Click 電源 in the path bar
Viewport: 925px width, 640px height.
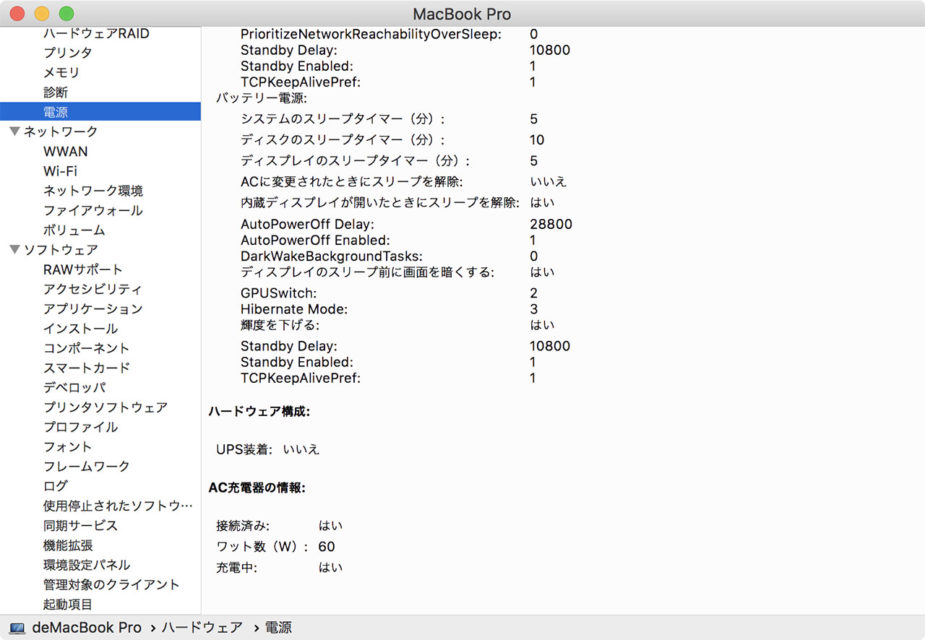tap(278, 628)
